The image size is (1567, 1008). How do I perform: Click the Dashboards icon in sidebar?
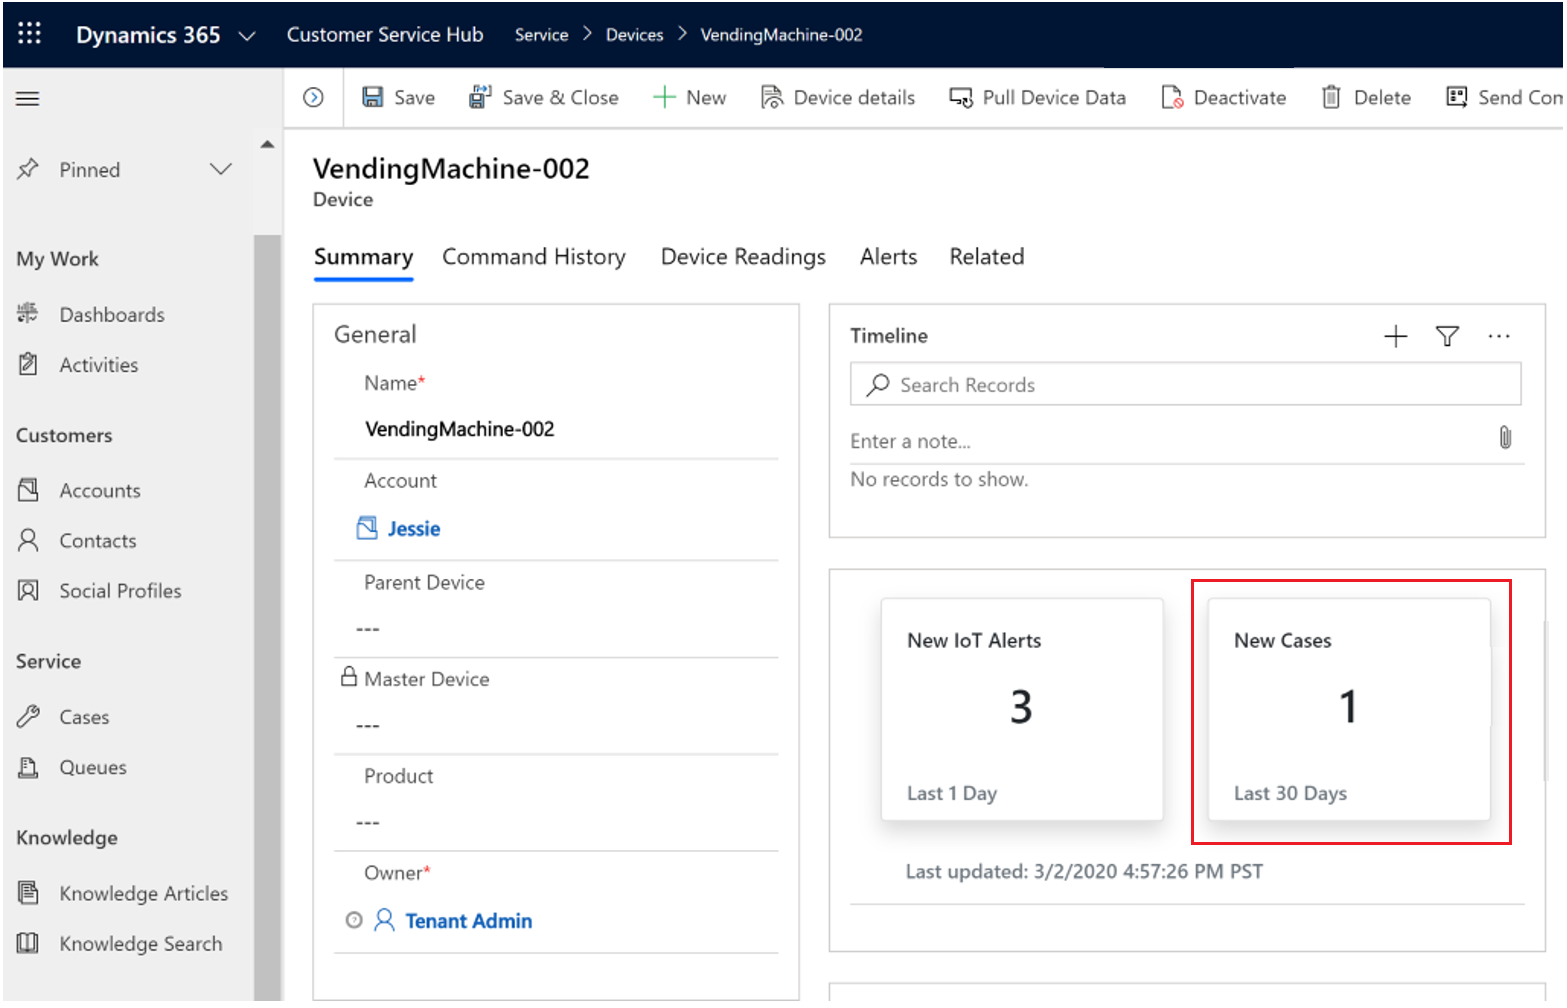point(28,314)
